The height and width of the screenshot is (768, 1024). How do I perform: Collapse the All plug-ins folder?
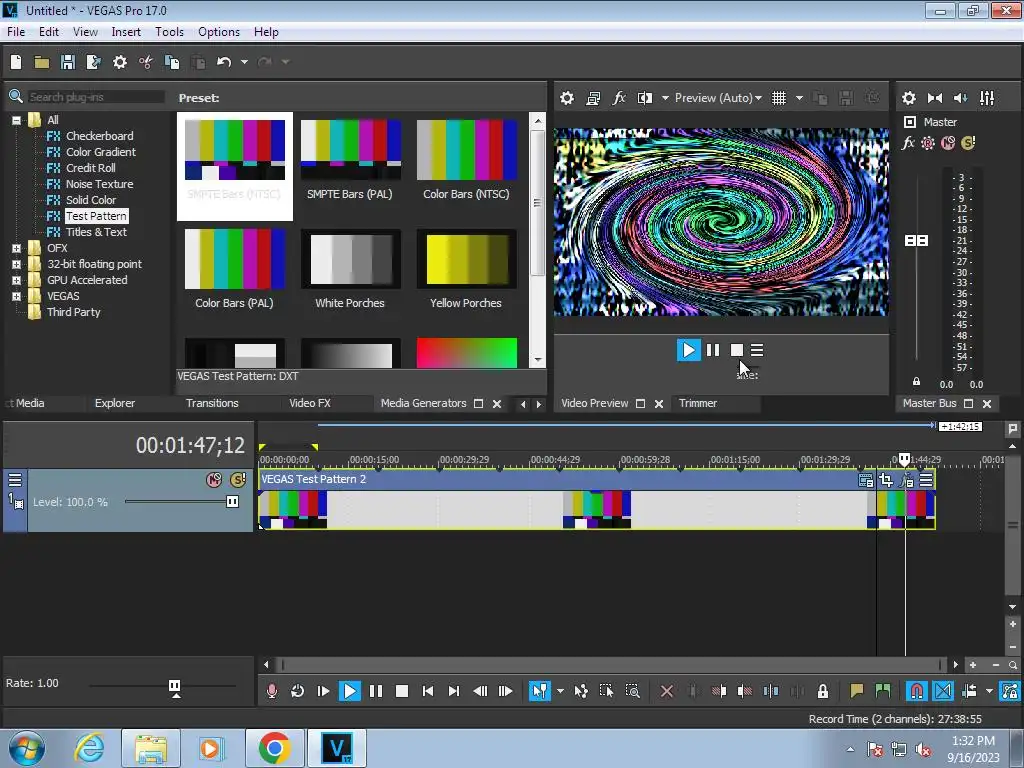[x=16, y=120]
